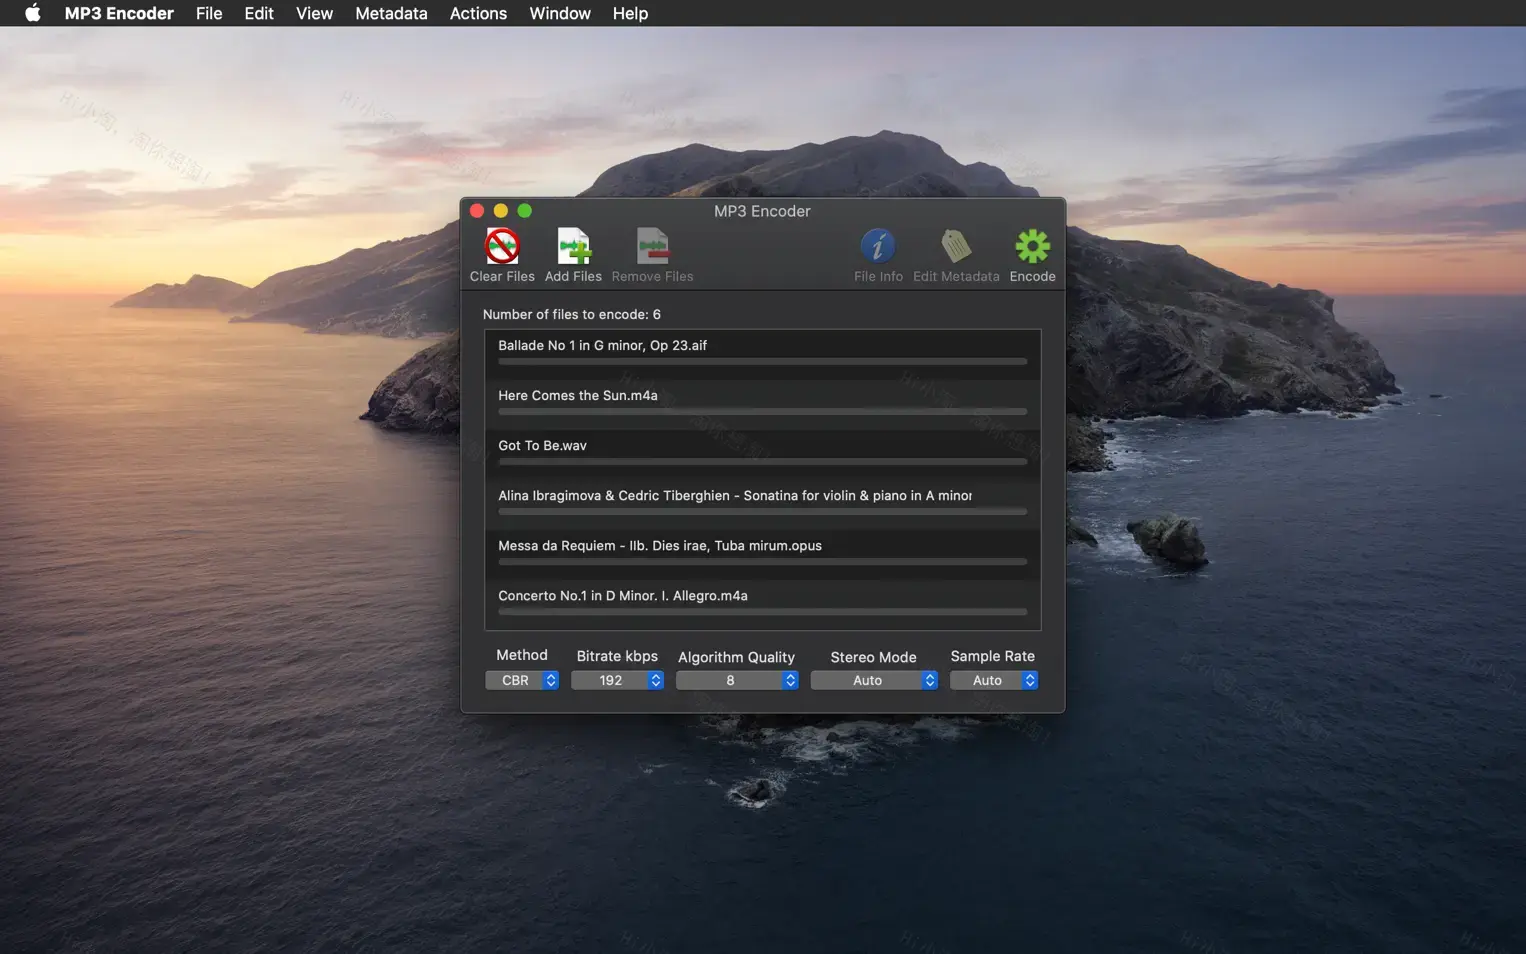Open the Algorithm Quality selector
Viewport: 1526px width, 954px height.
click(x=737, y=680)
